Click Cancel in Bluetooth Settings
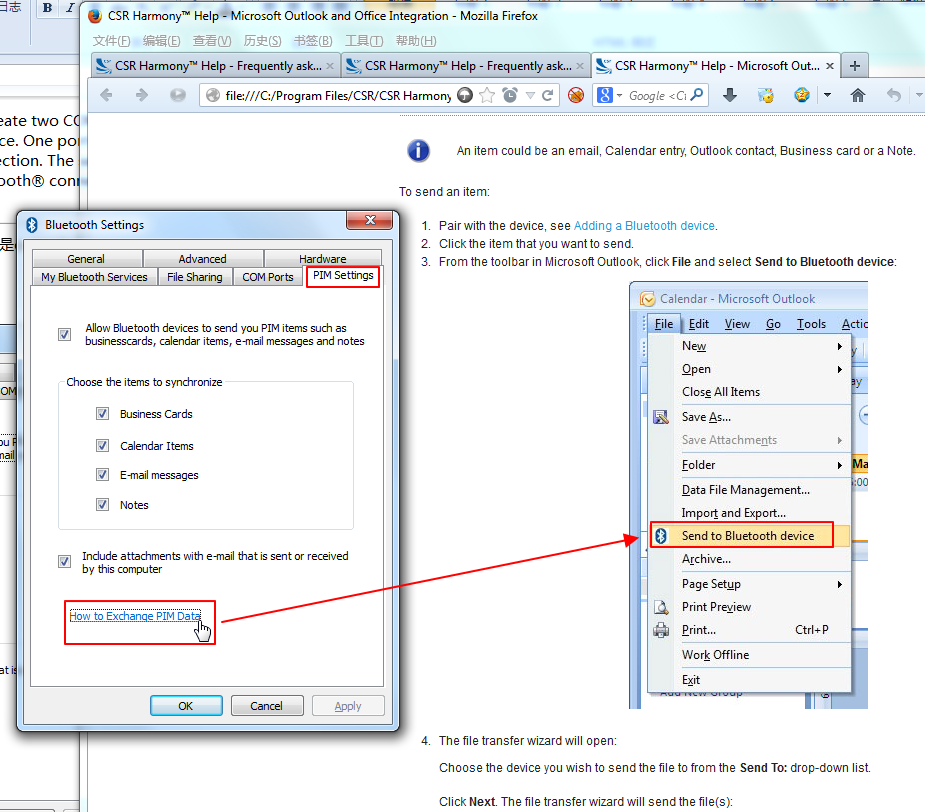The height and width of the screenshot is (812, 925). [x=267, y=706]
